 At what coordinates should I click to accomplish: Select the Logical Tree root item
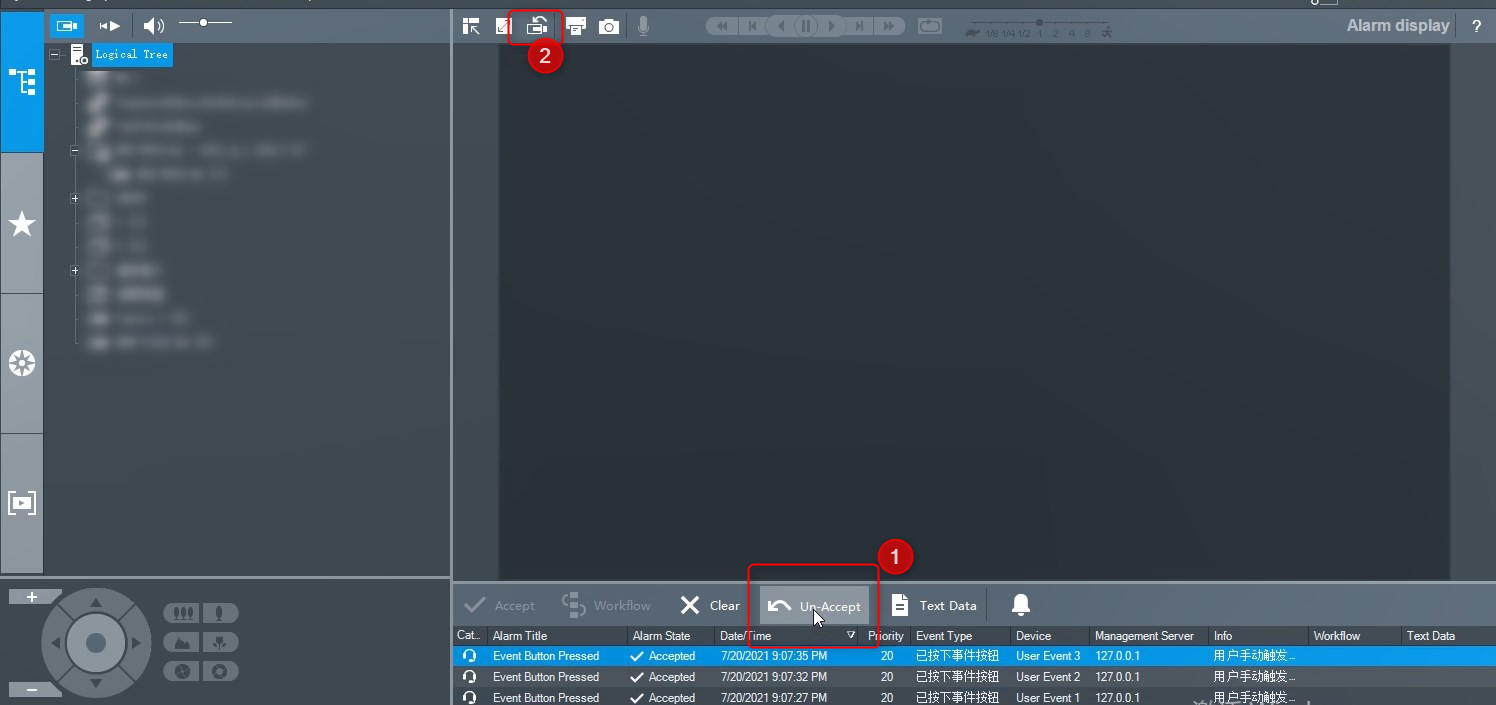coord(132,54)
